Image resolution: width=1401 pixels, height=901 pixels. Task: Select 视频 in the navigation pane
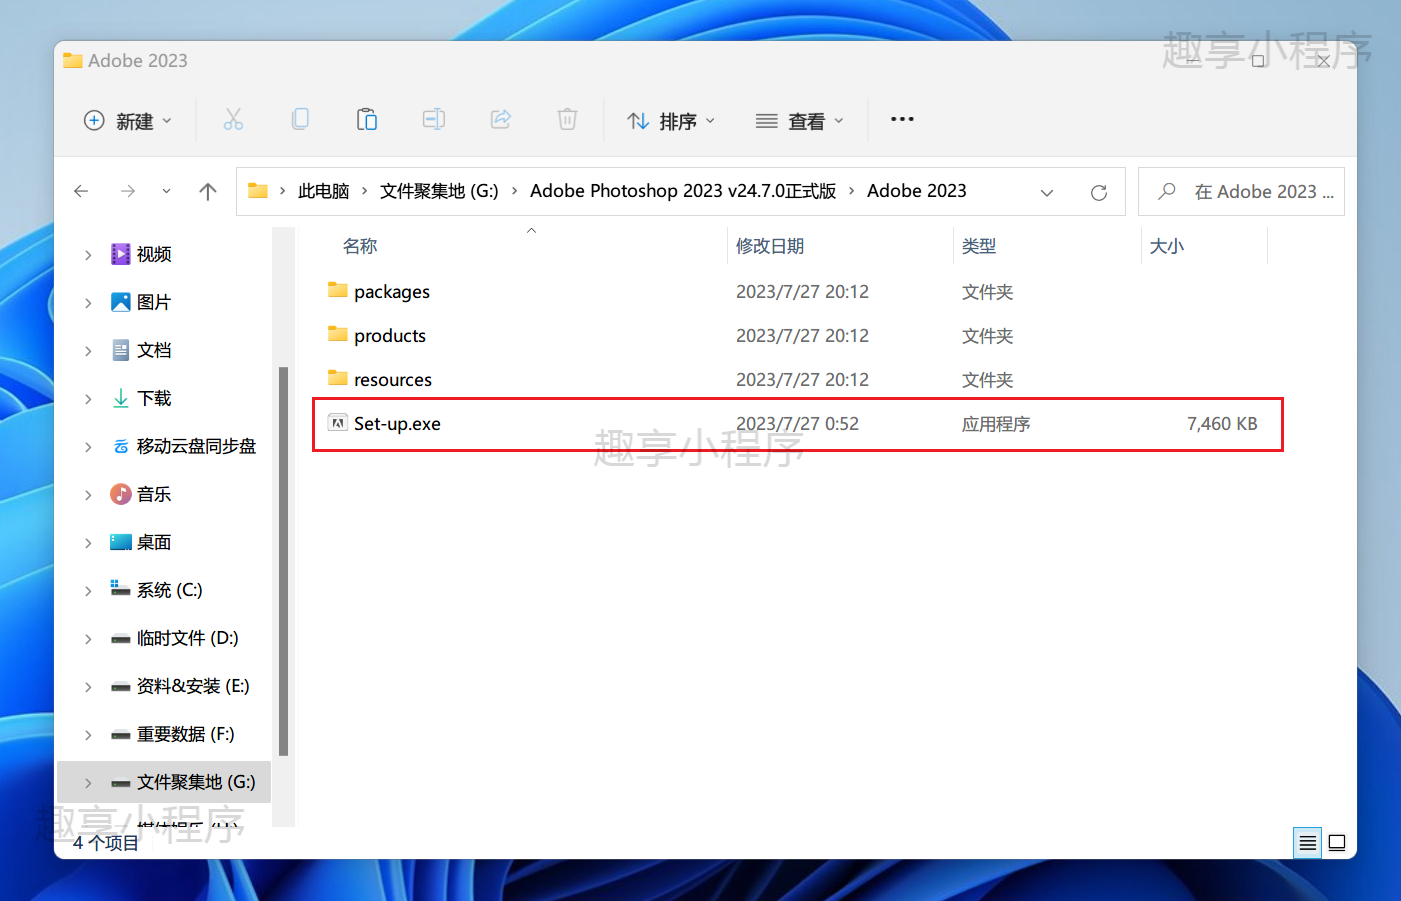click(x=154, y=254)
